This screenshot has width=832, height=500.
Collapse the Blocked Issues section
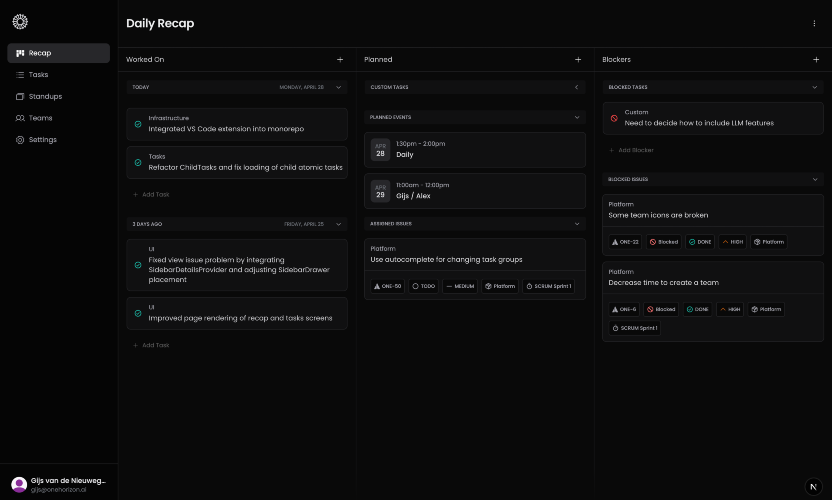pos(815,179)
